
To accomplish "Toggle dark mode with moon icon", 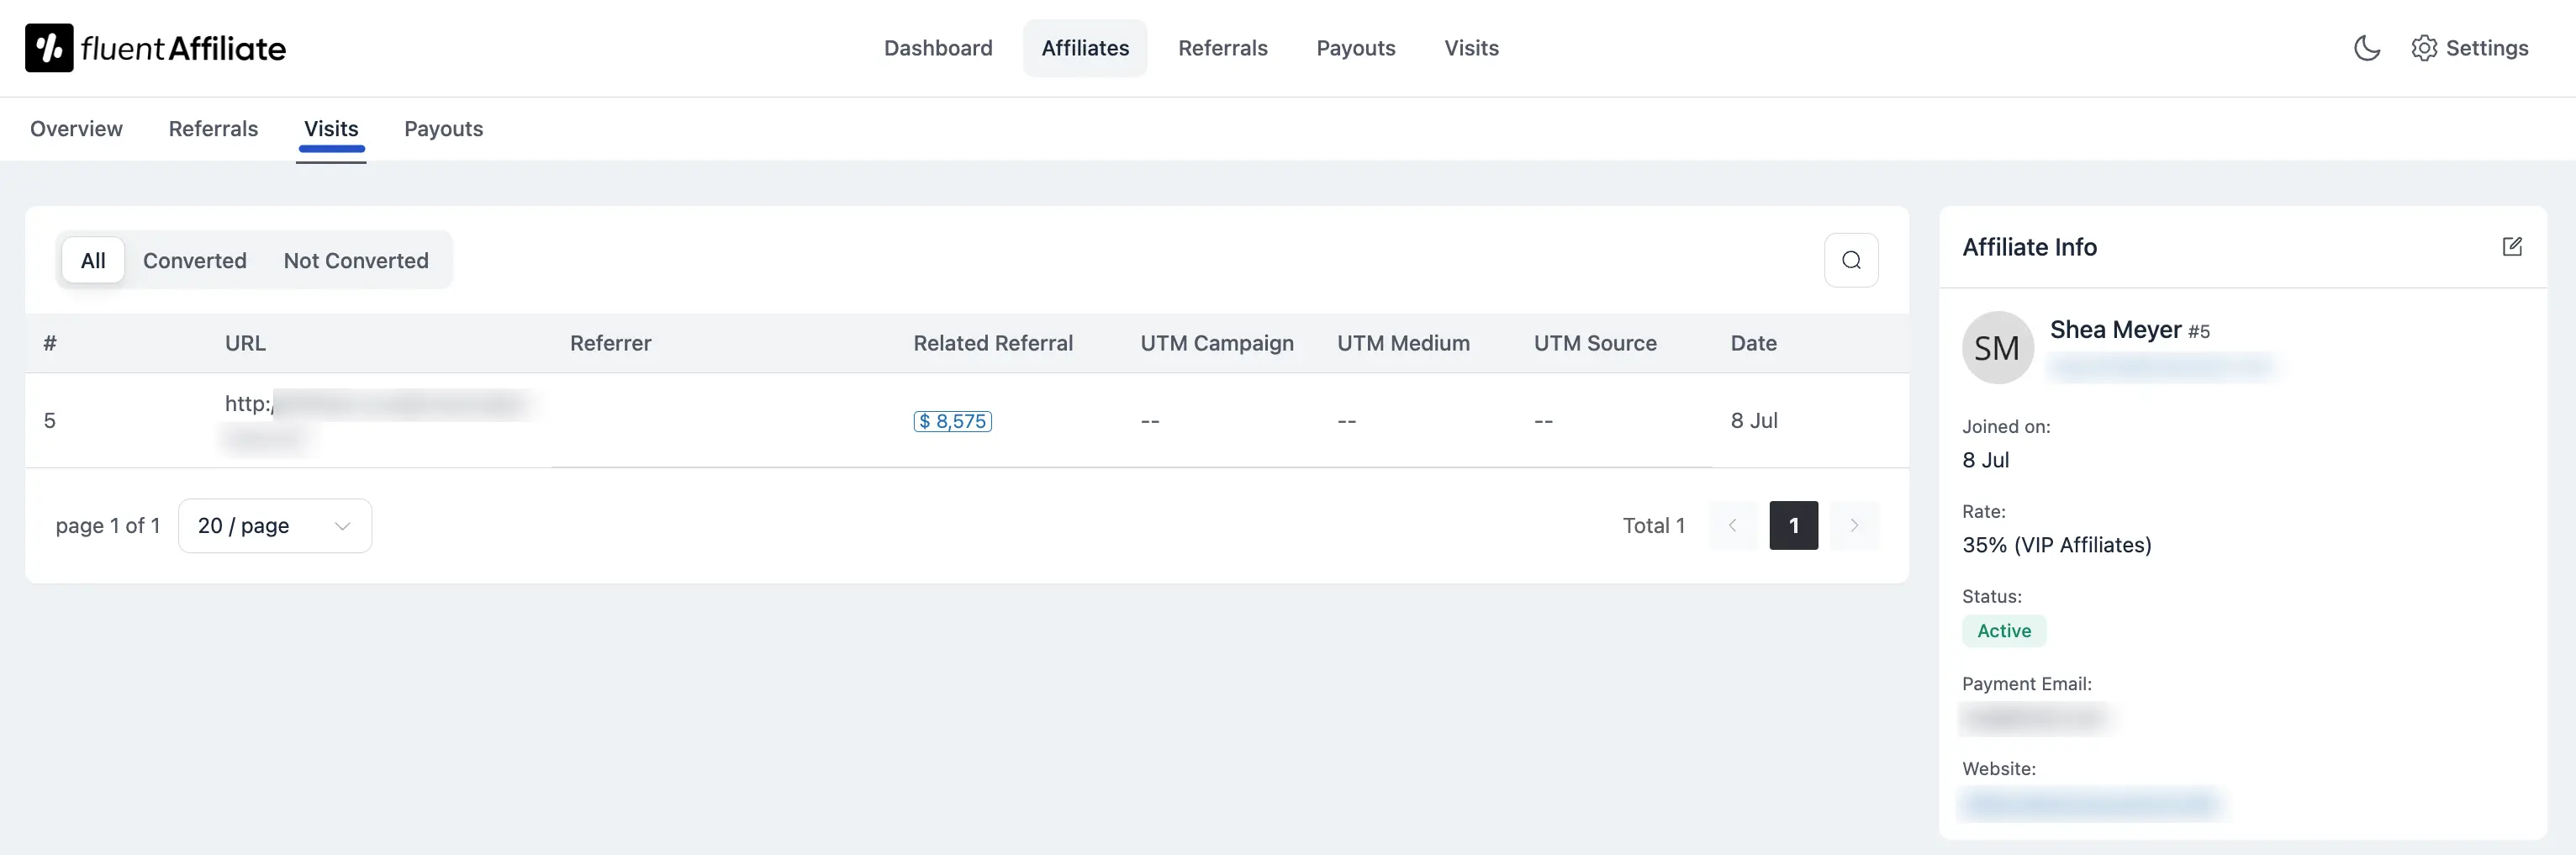I will coord(2366,47).
